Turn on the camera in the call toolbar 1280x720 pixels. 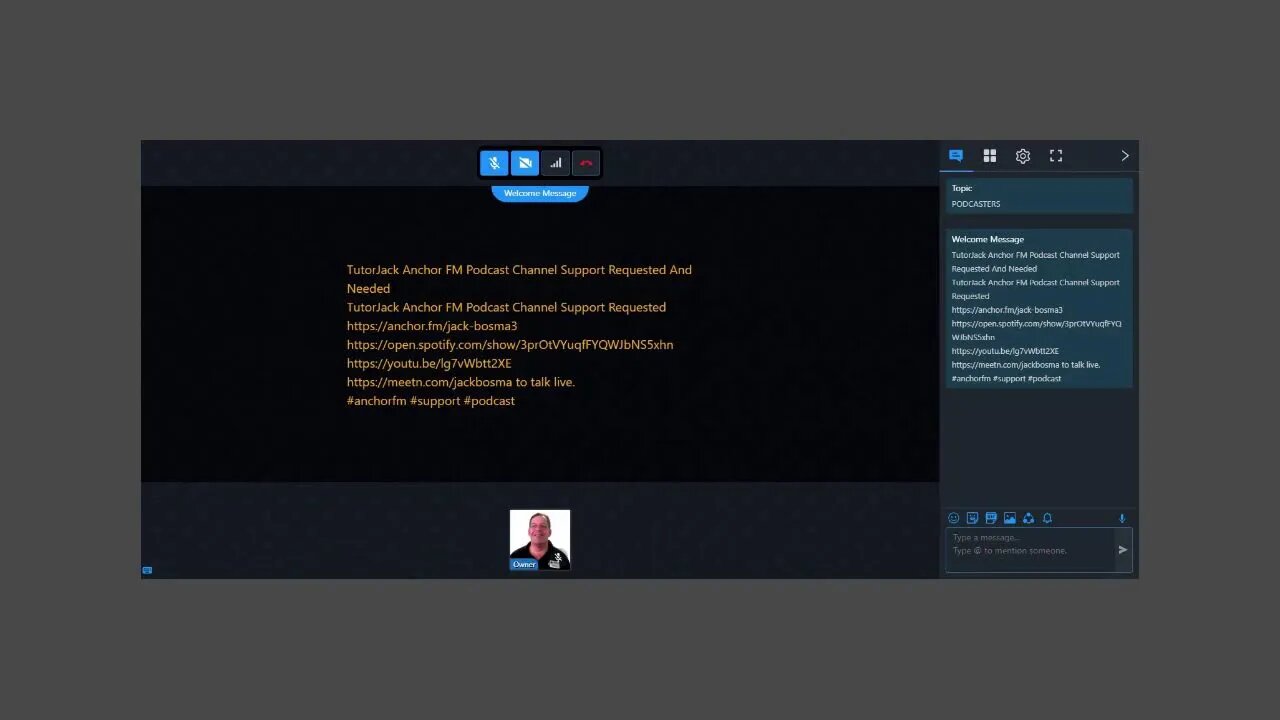(525, 163)
